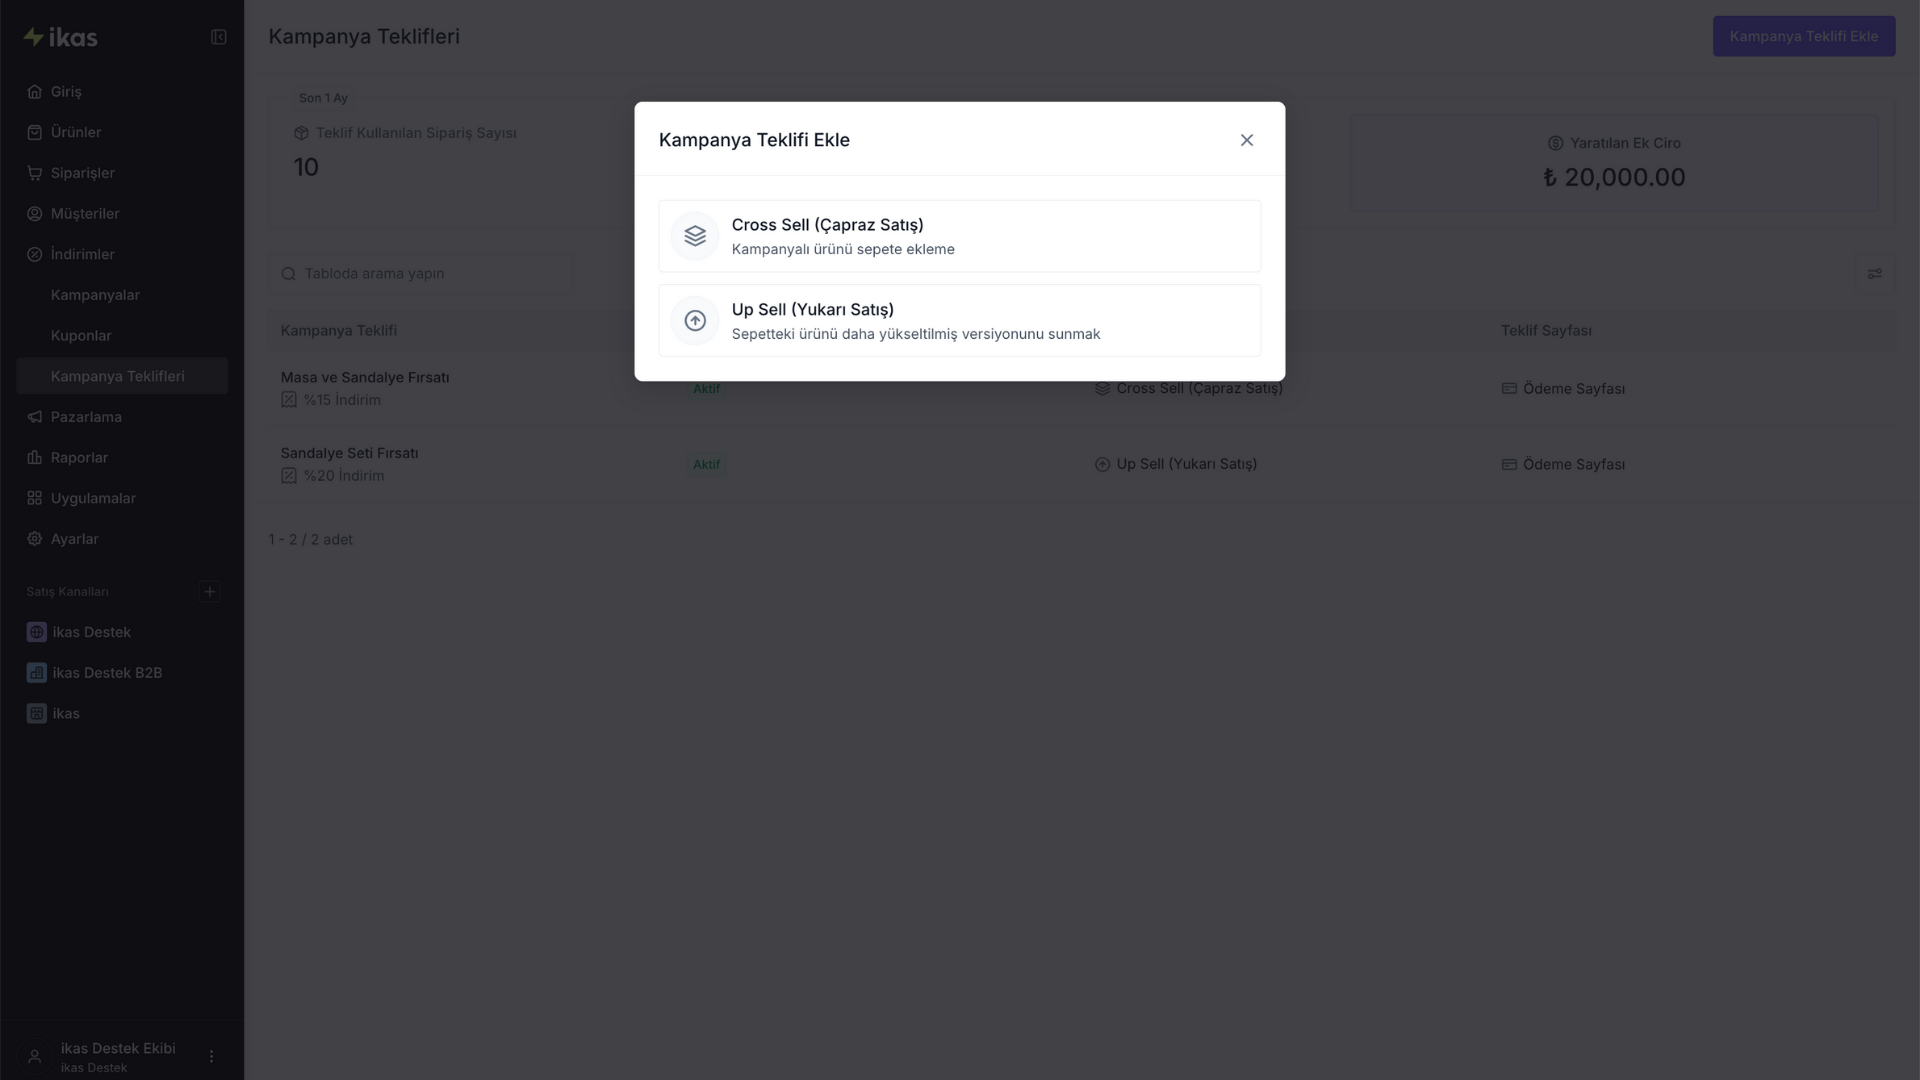Open Kuponlar submenu item

pos(81,335)
